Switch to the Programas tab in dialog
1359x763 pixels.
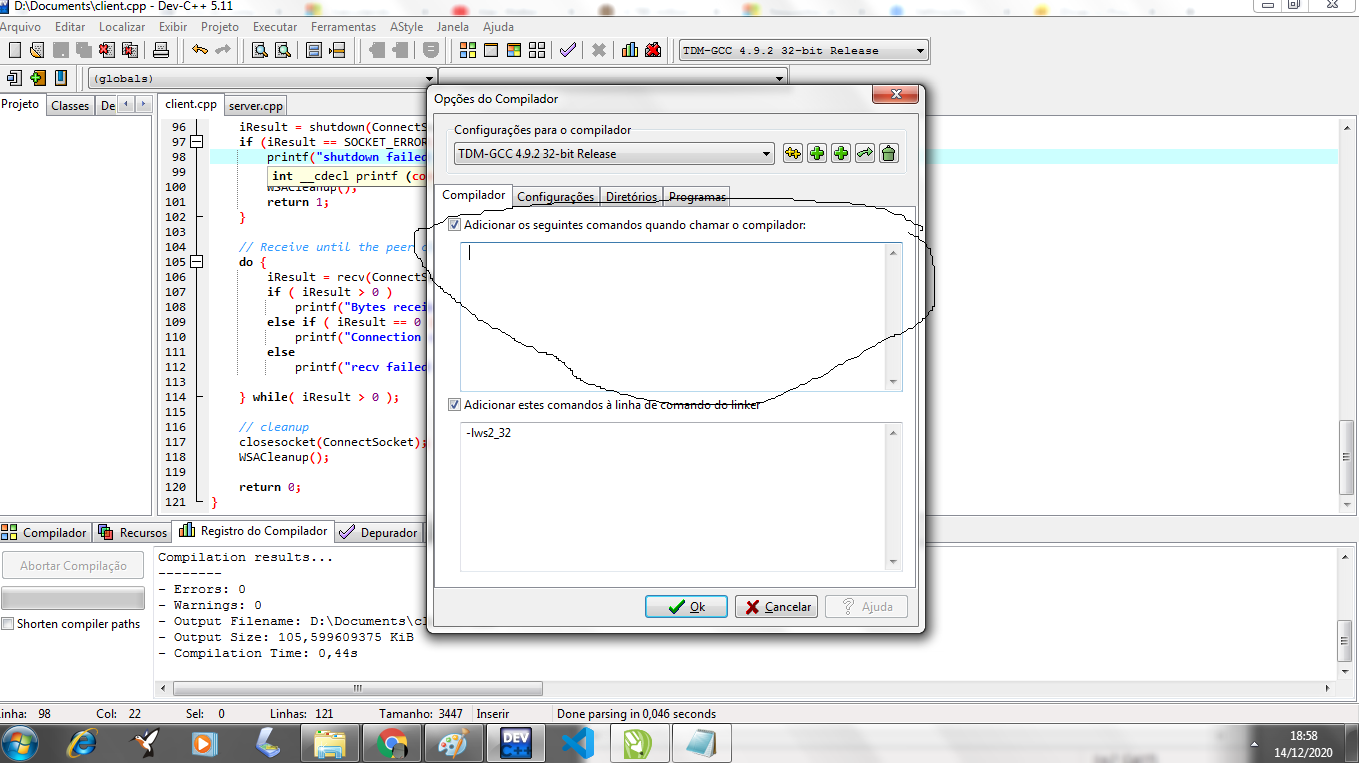click(x=697, y=197)
